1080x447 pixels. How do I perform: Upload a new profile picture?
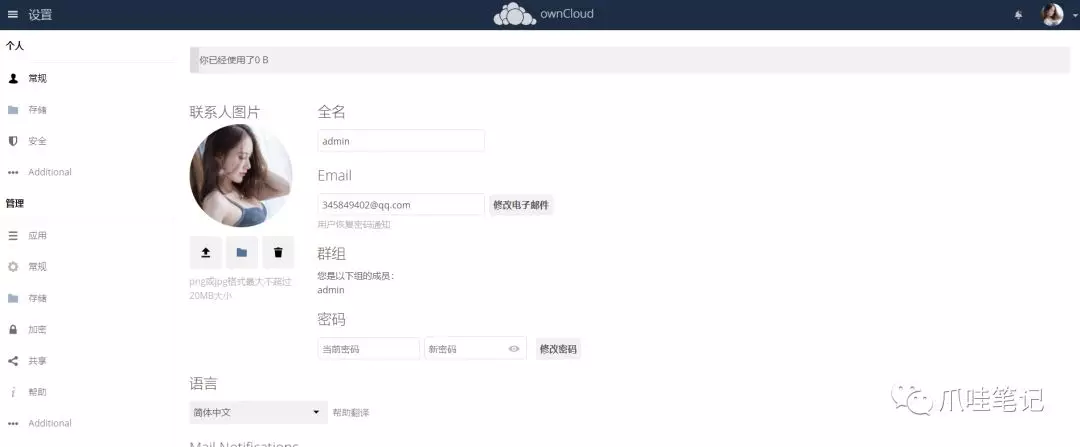click(x=205, y=253)
